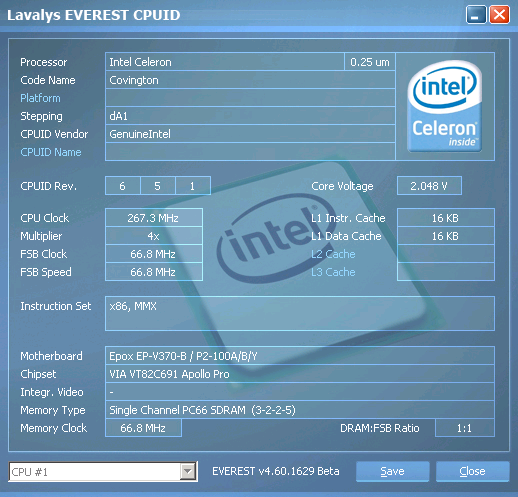
Task: Click the 'Lavalys EVEREST CPUID' title bar text
Action: [94, 15]
